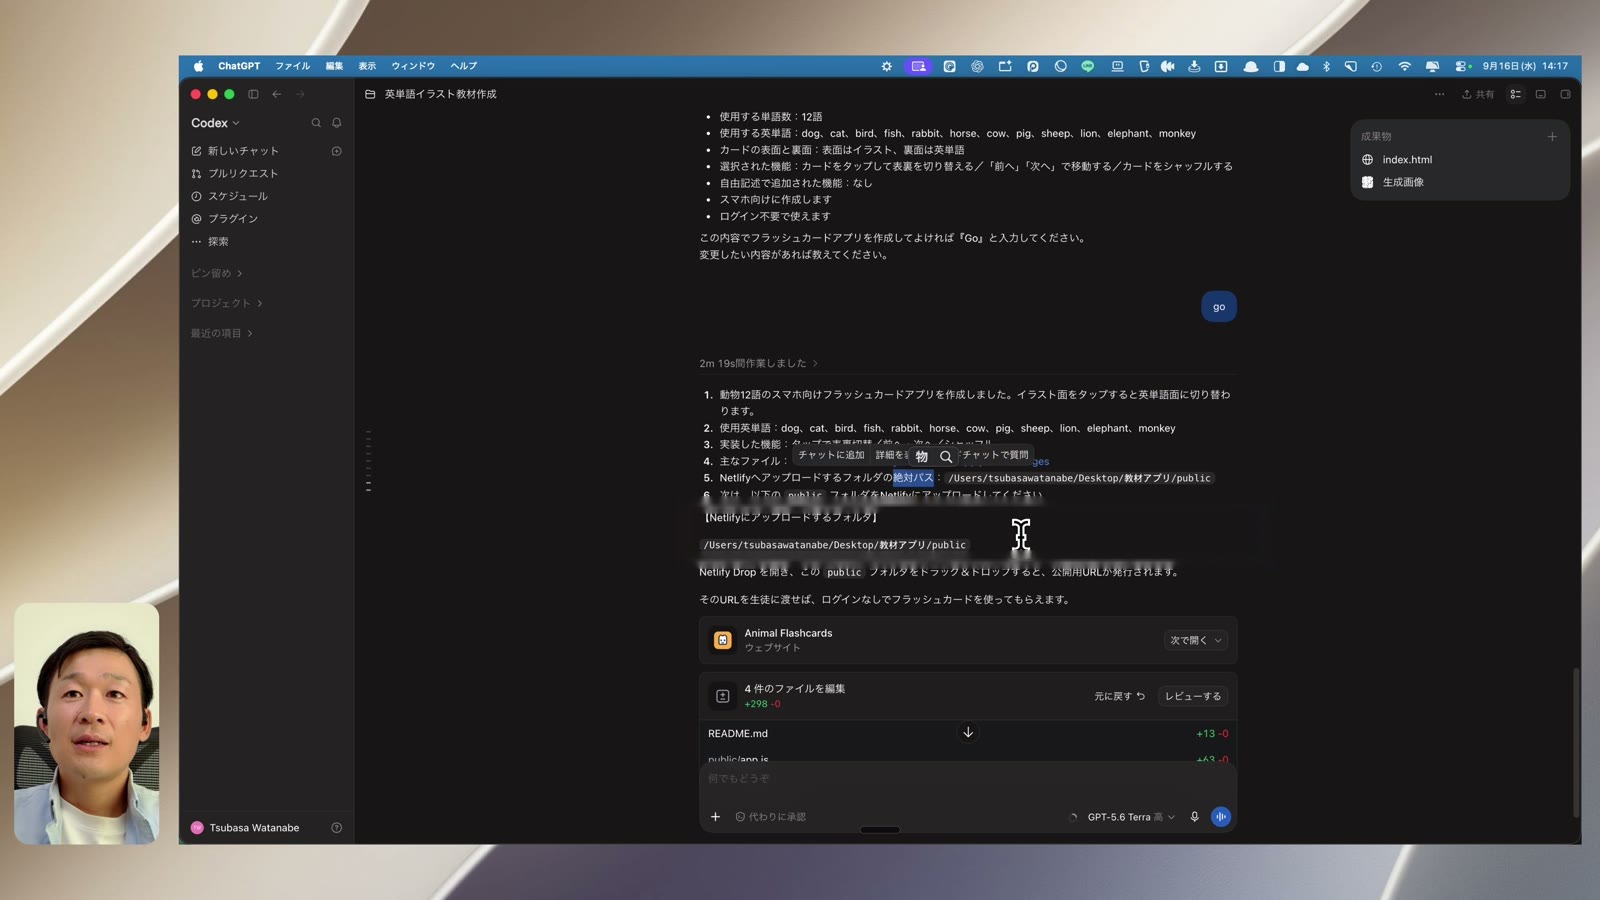Viewport: 1600px width, 900px height.
Task: Expand the ピン留め section
Action: [x=217, y=273]
